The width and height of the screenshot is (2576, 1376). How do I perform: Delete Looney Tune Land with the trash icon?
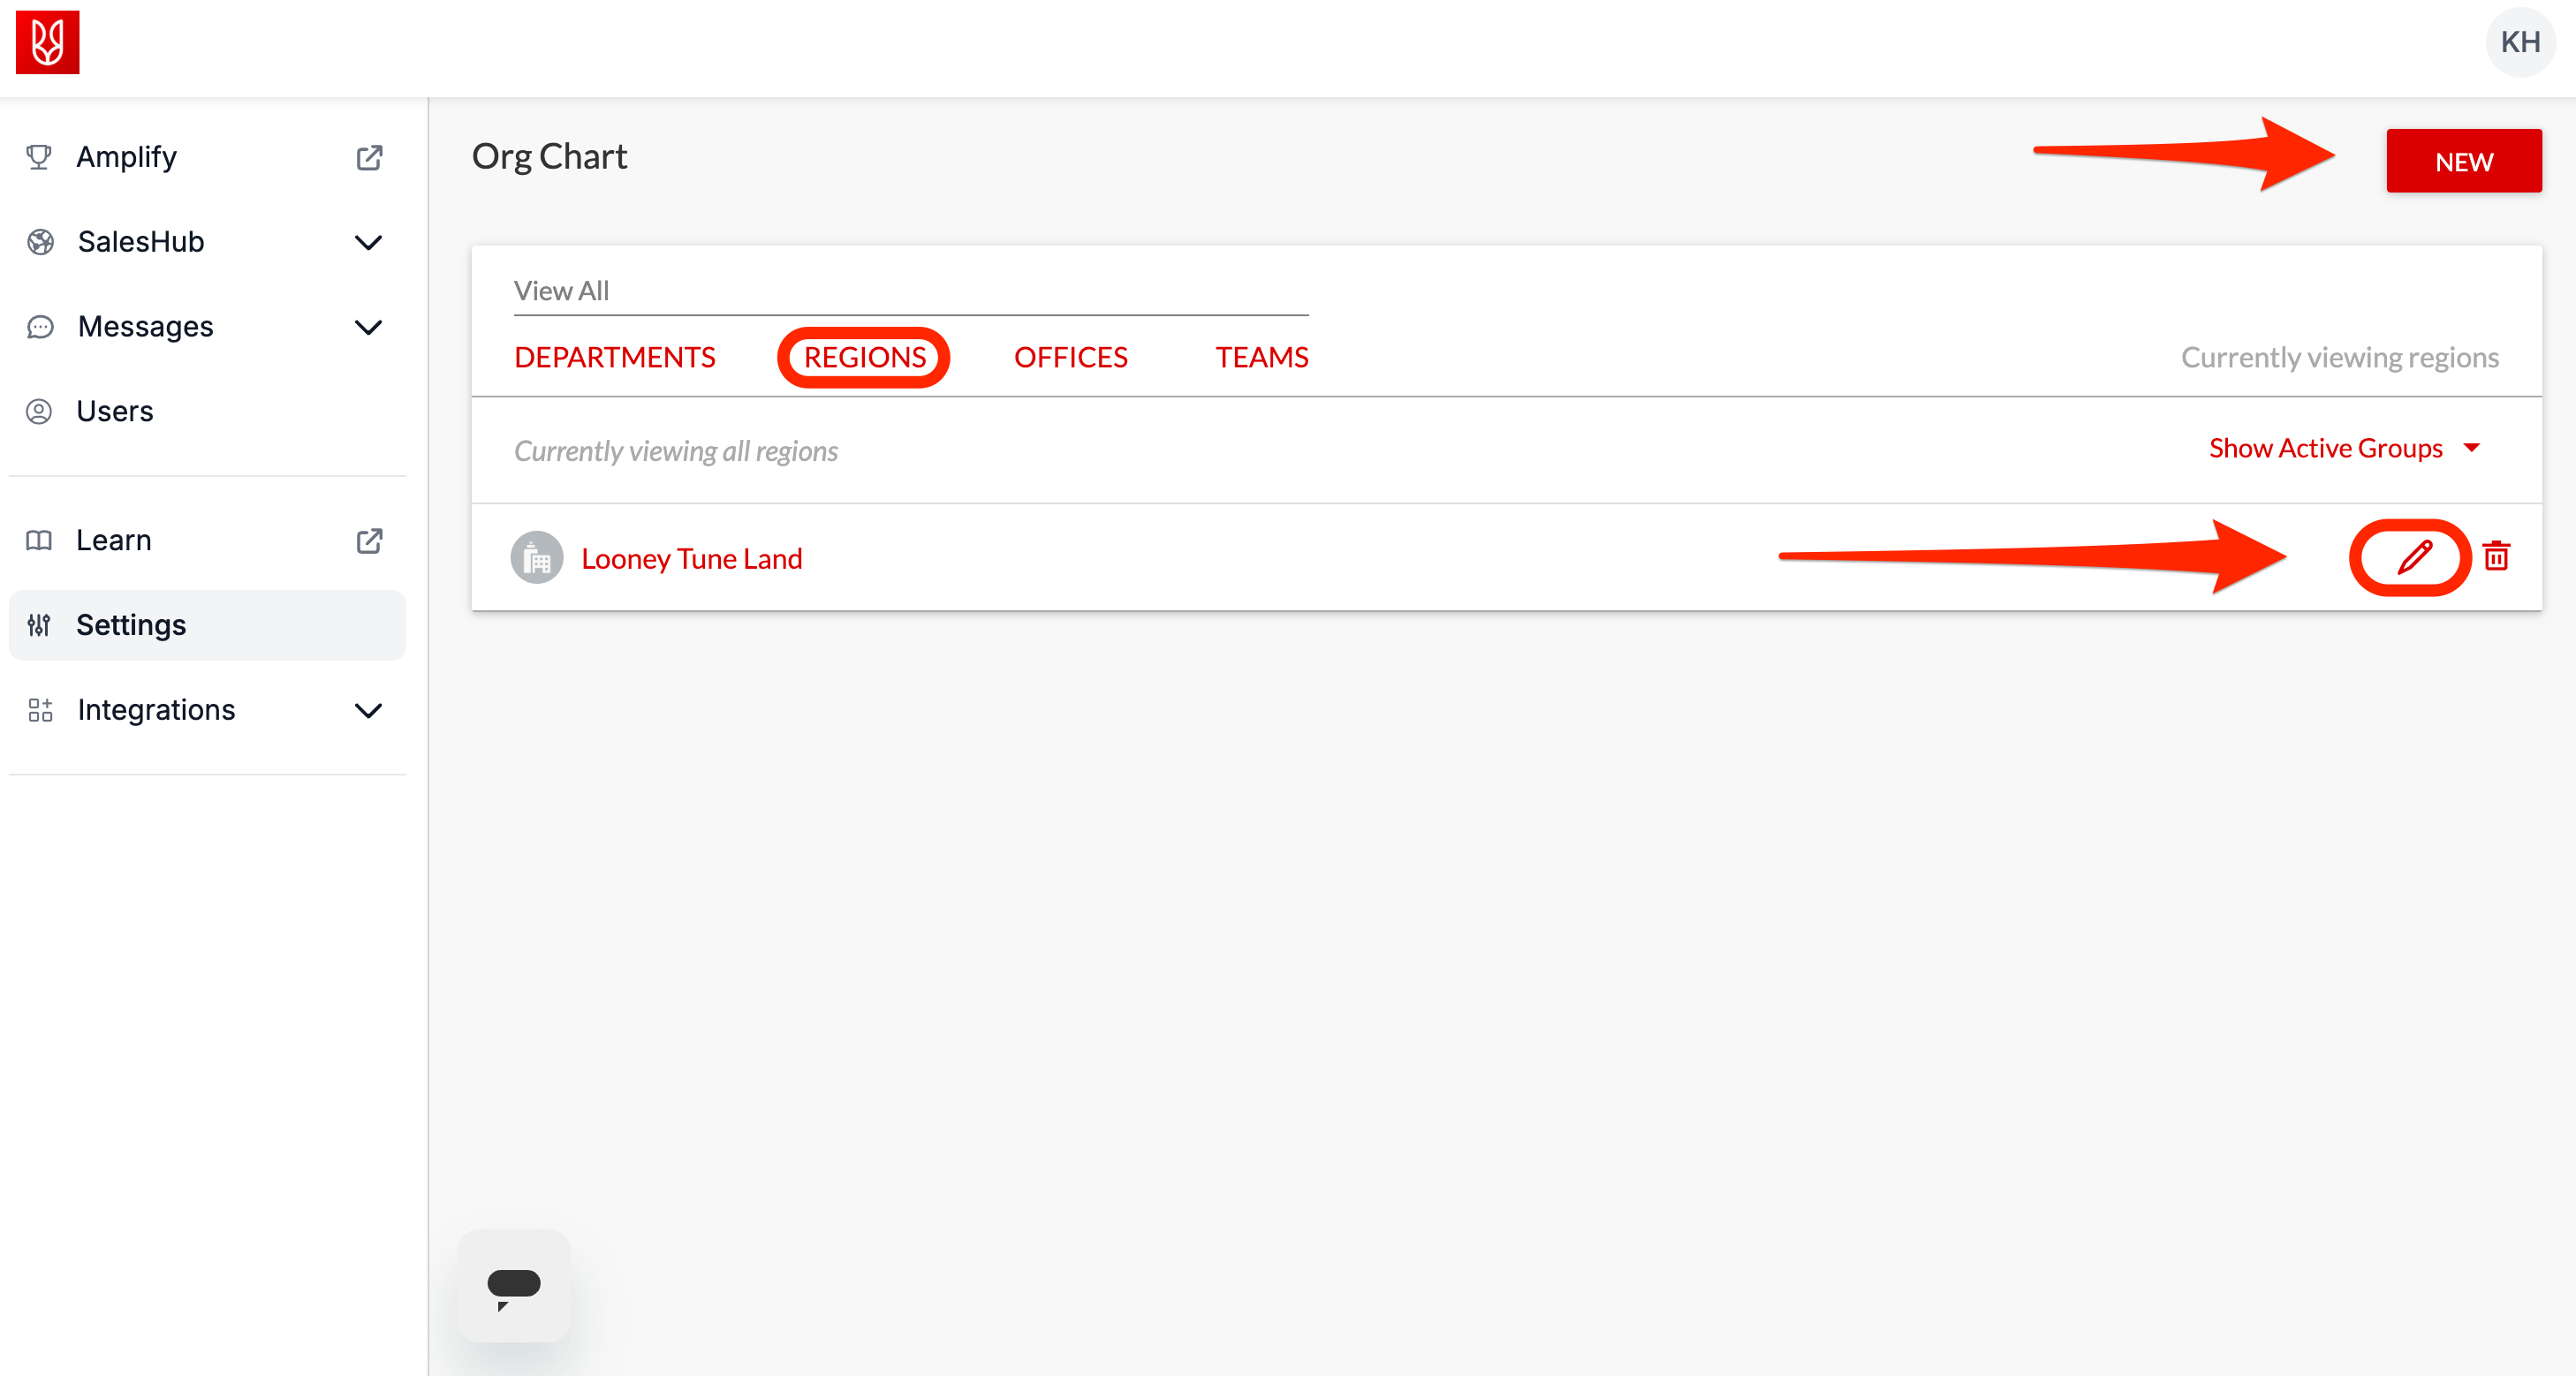point(2496,556)
